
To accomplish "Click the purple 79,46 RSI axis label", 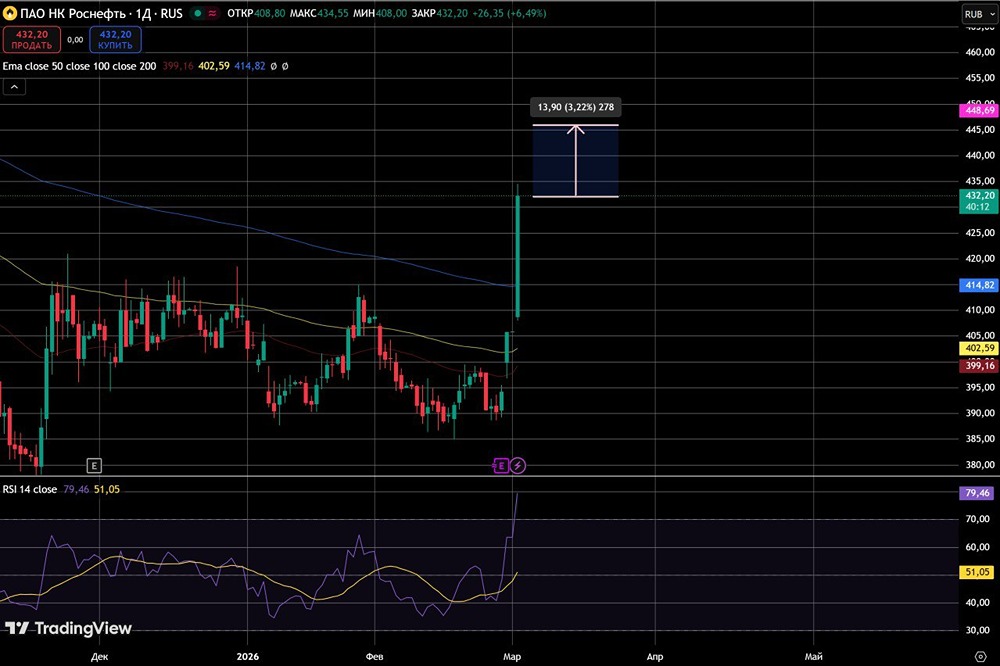I will (x=977, y=493).
